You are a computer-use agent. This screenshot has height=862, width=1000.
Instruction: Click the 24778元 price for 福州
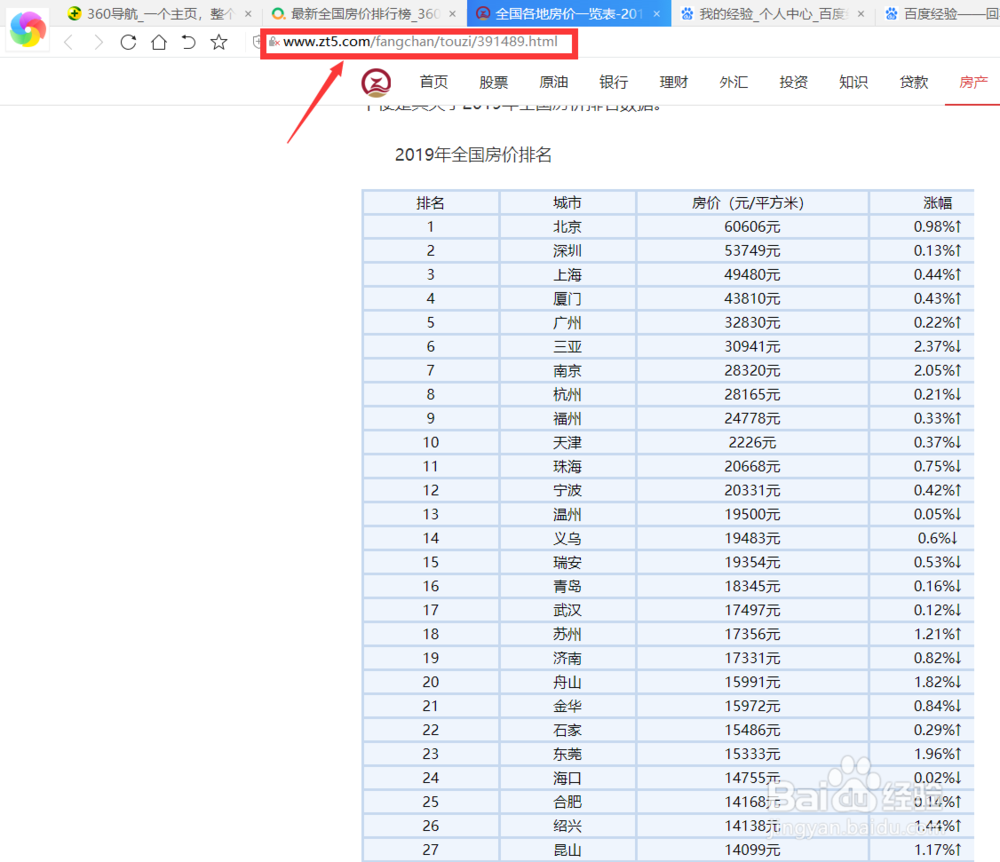click(x=752, y=418)
